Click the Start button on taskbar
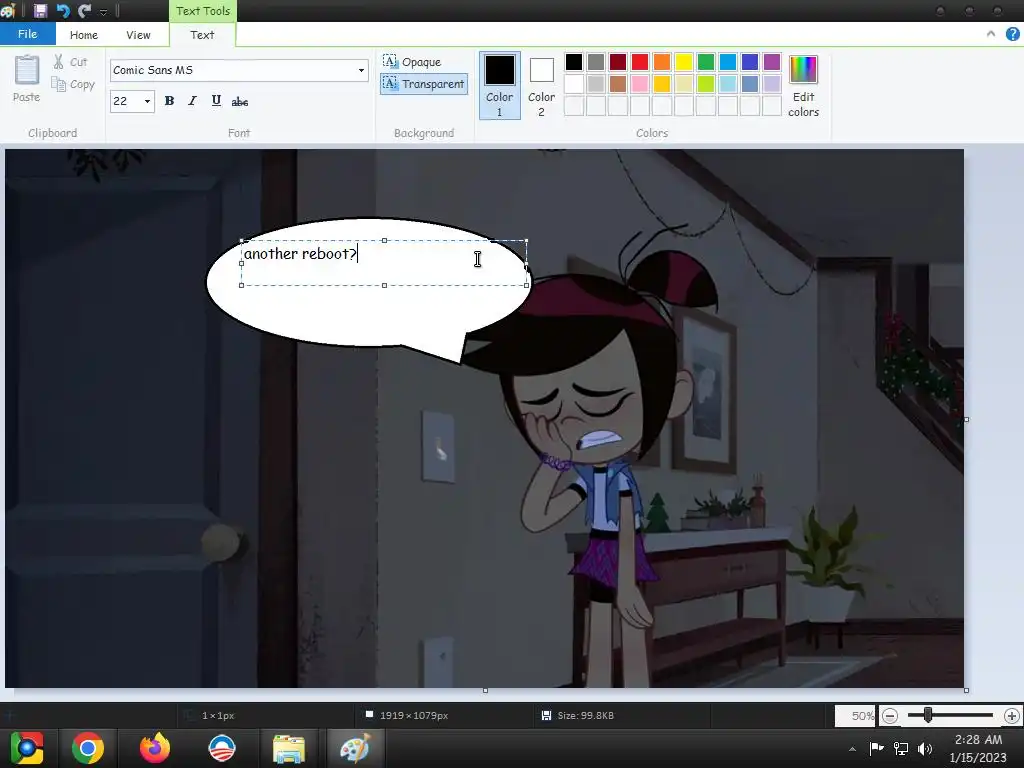The width and height of the screenshot is (1024, 768). [27, 748]
